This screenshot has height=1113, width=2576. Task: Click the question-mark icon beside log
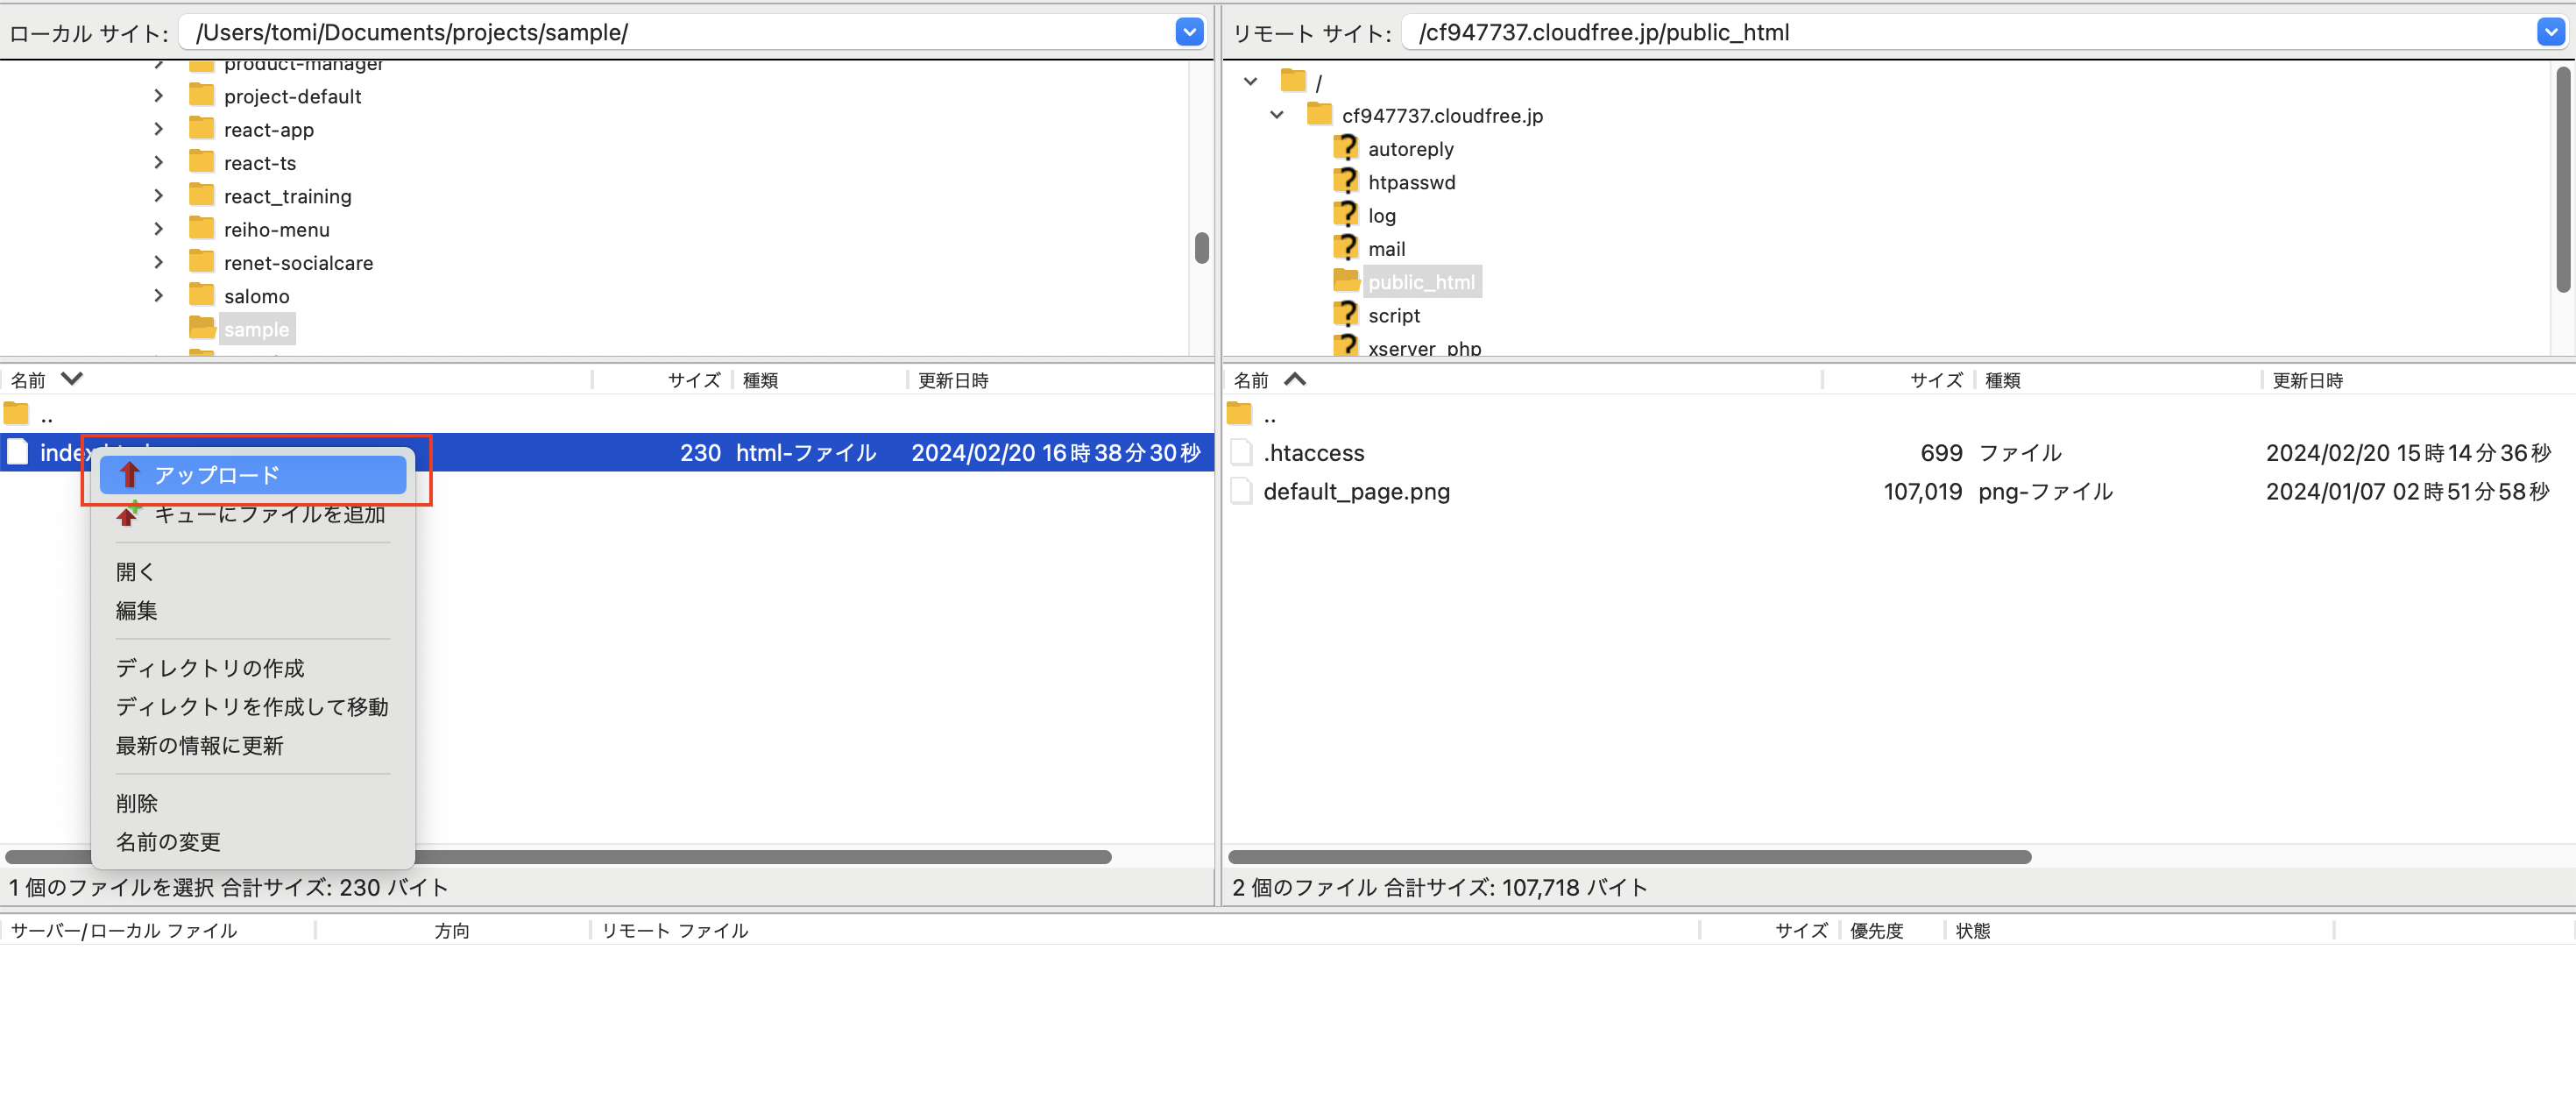(x=1346, y=215)
